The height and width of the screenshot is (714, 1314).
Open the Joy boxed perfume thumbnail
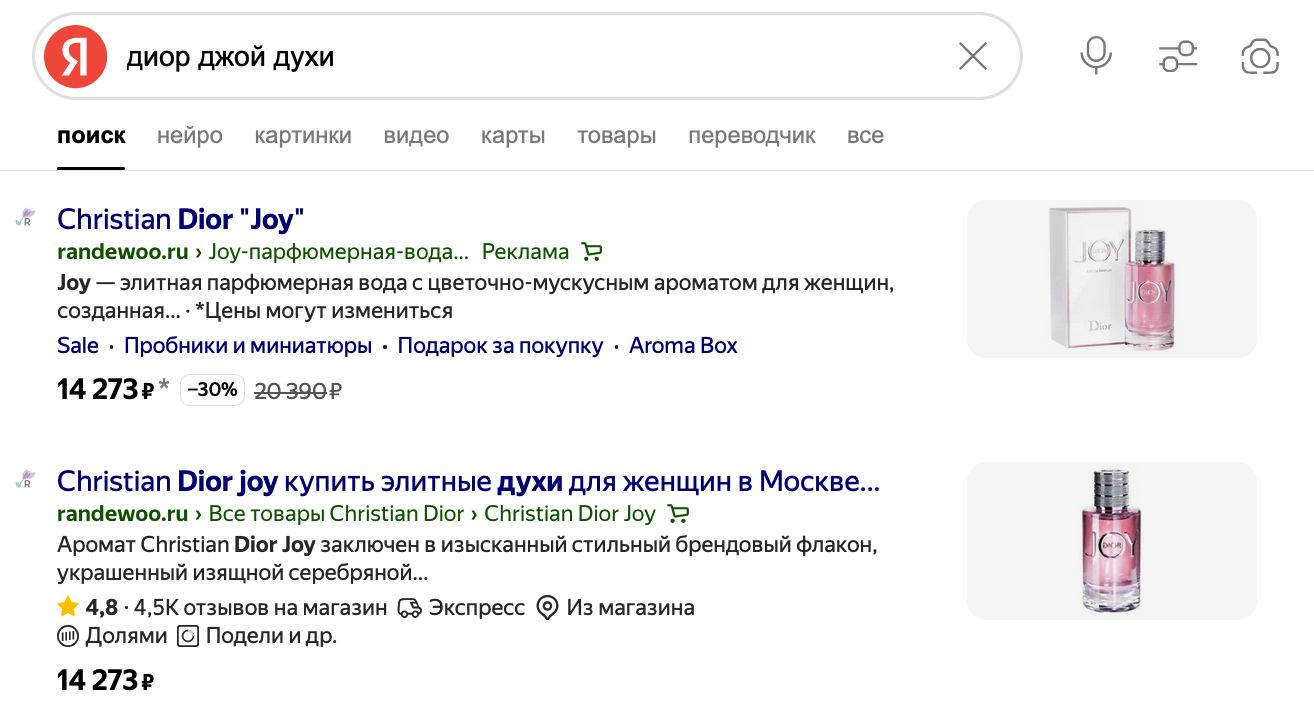(1111, 279)
